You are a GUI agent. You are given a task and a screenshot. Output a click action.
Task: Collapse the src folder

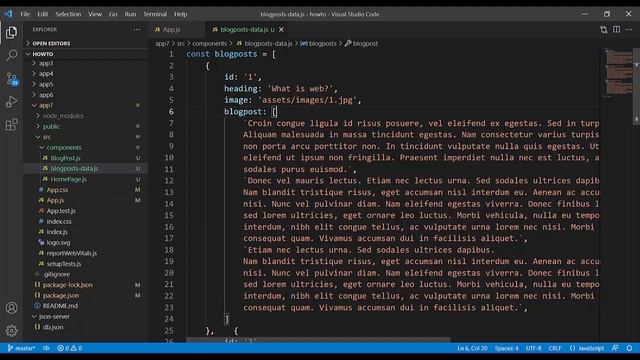pyautogui.click(x=47, y=137)
